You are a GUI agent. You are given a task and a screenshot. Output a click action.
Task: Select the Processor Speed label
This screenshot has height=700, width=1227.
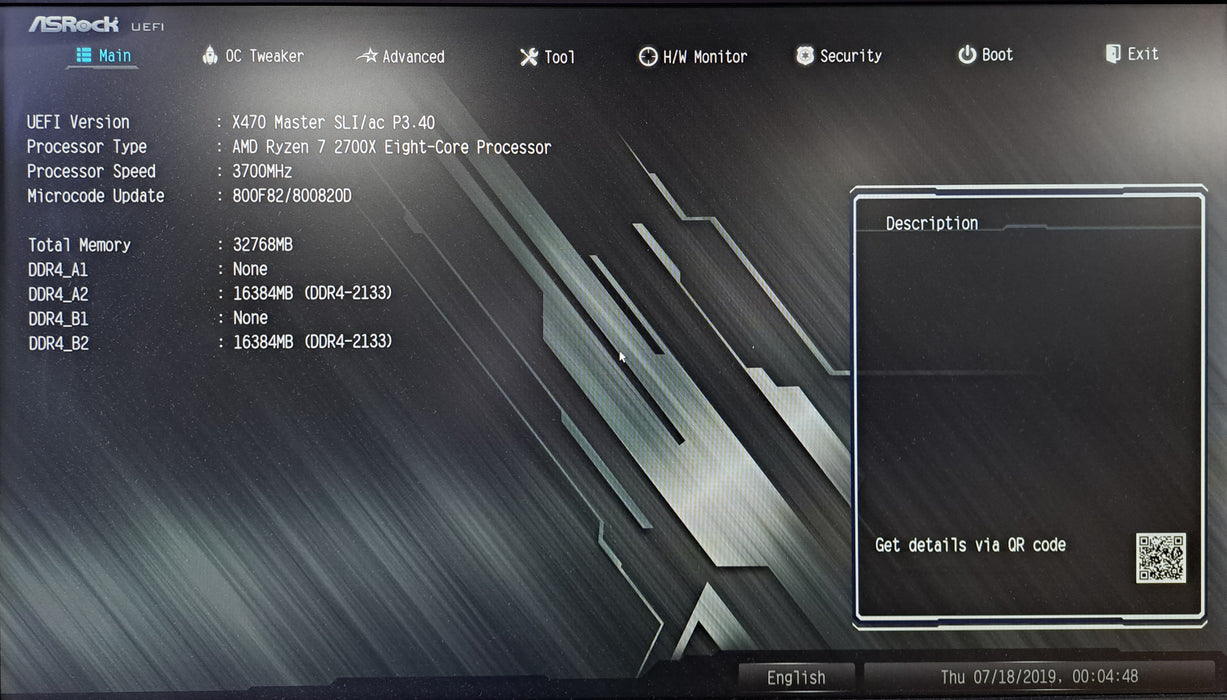point(91,171)
